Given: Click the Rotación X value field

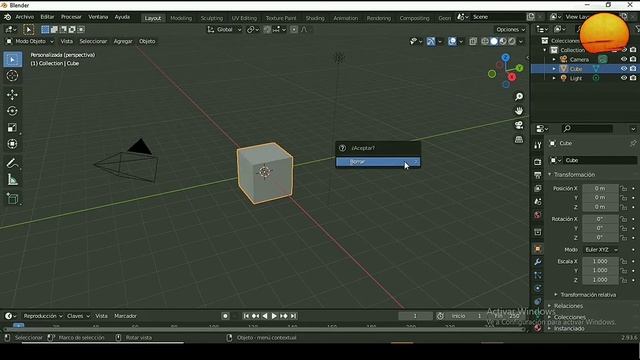Looking at the screenshot, I should pyautogui.click(x=600, y=219).
